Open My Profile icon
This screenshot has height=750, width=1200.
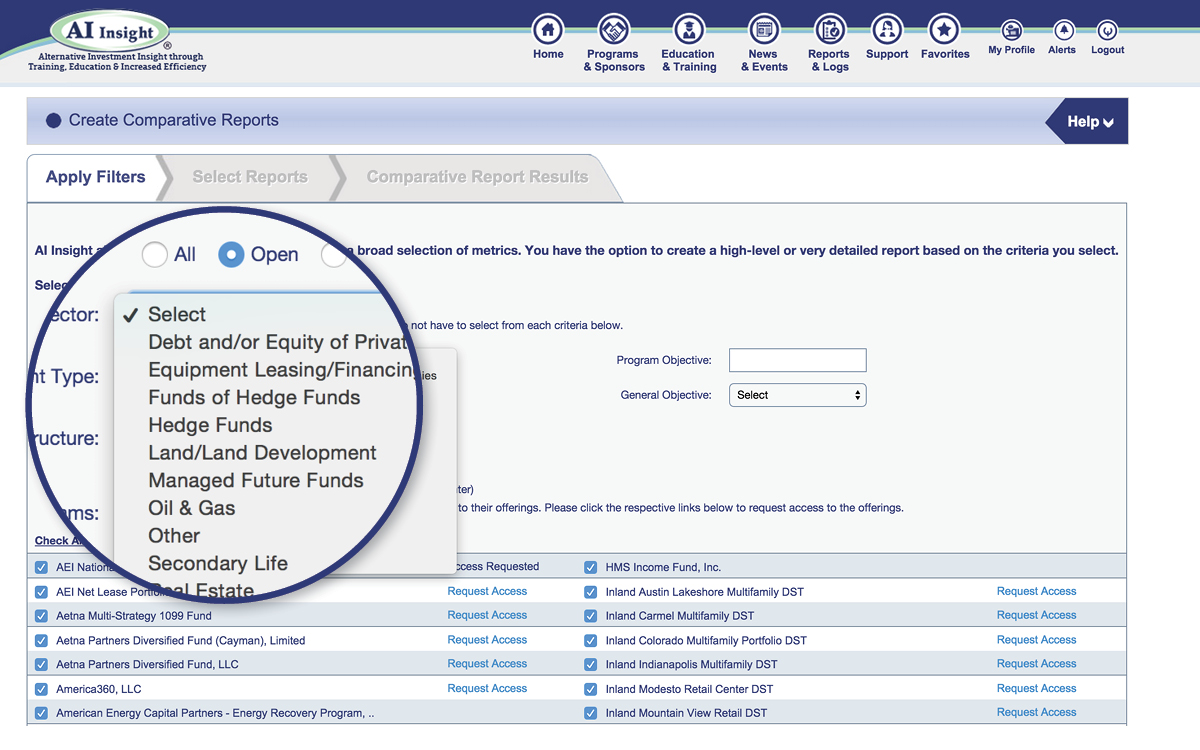point(1012,30)
